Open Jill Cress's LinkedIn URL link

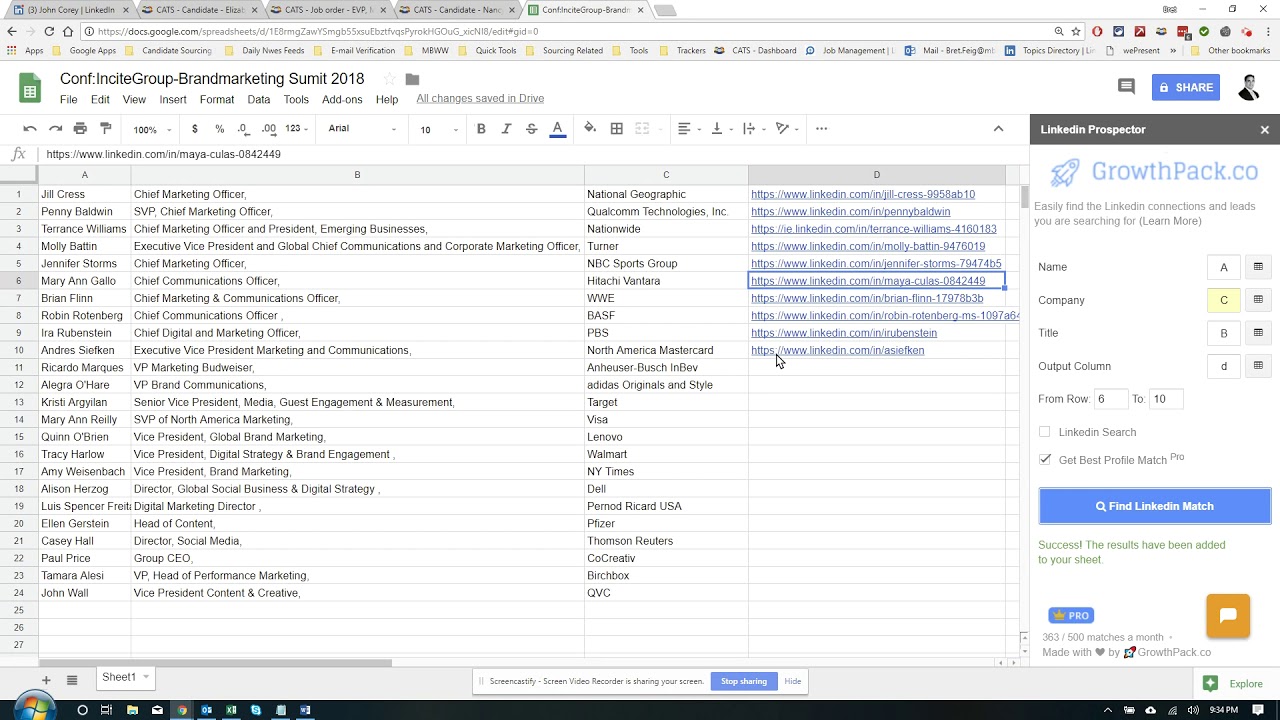point(863,194)
